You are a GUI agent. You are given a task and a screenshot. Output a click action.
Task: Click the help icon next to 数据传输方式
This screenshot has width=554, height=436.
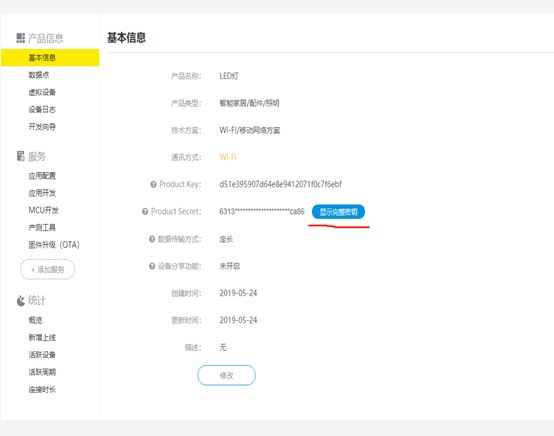click(152, 239)
